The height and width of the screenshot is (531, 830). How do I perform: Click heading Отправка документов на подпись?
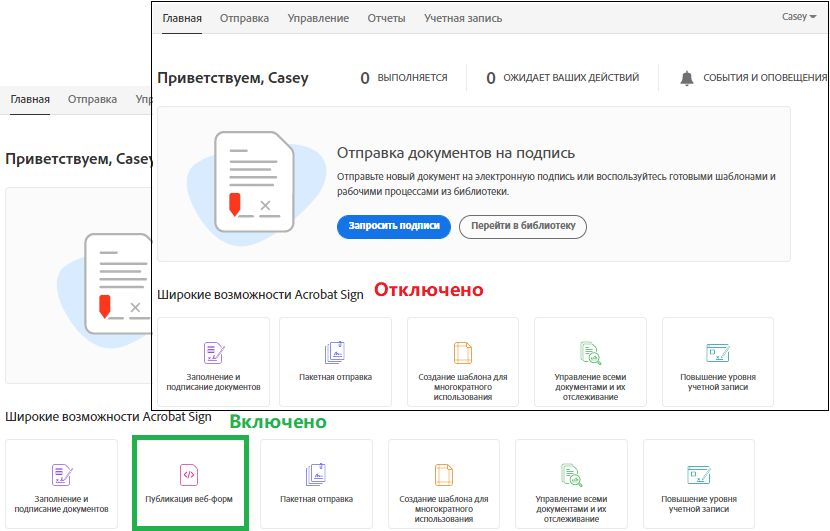pos(456,153)
